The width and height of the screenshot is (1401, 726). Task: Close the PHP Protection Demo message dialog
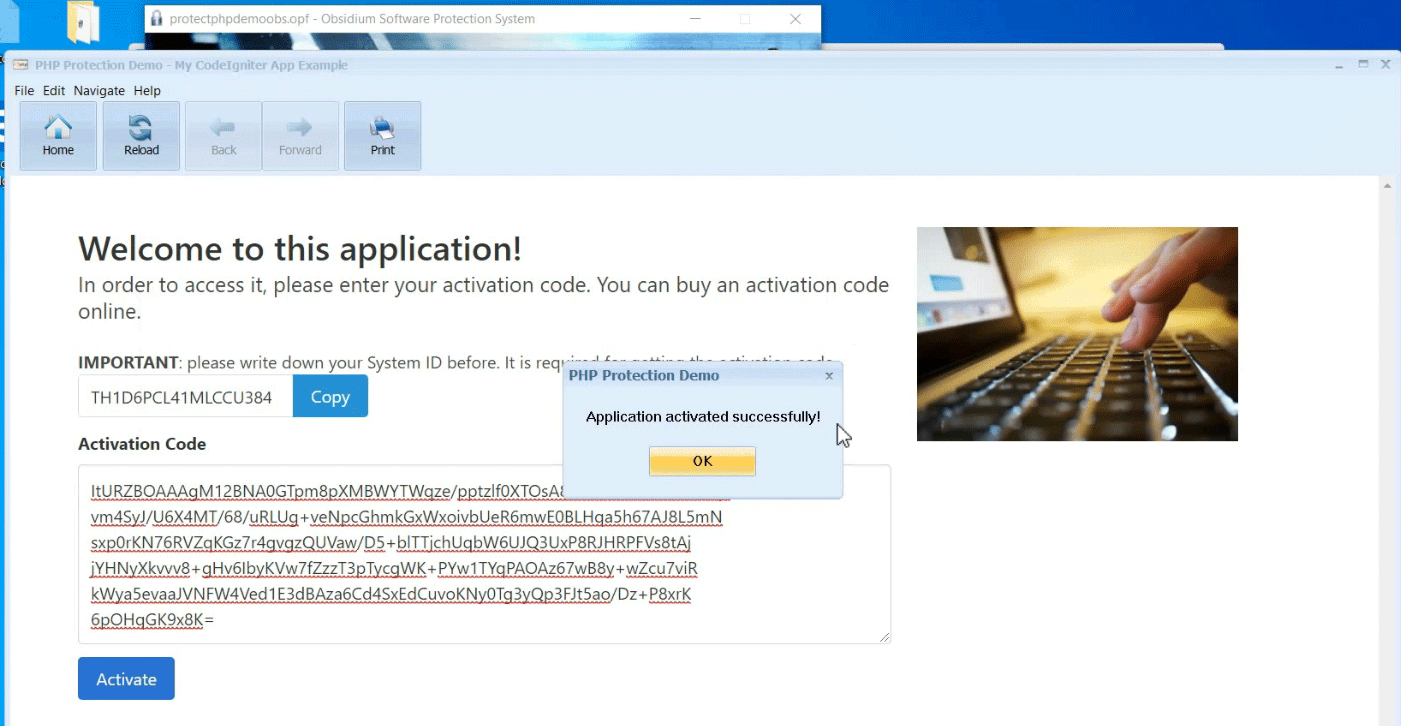coord(829,376)
